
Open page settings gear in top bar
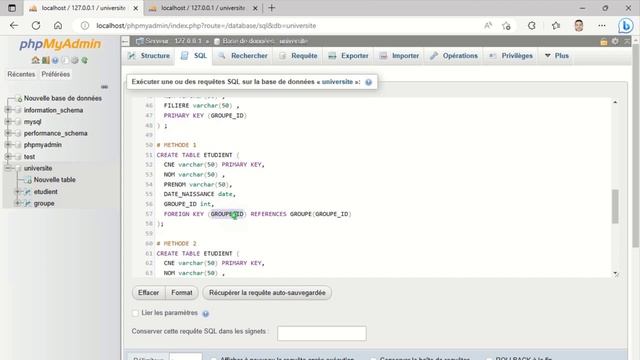[x=615, y=41]
